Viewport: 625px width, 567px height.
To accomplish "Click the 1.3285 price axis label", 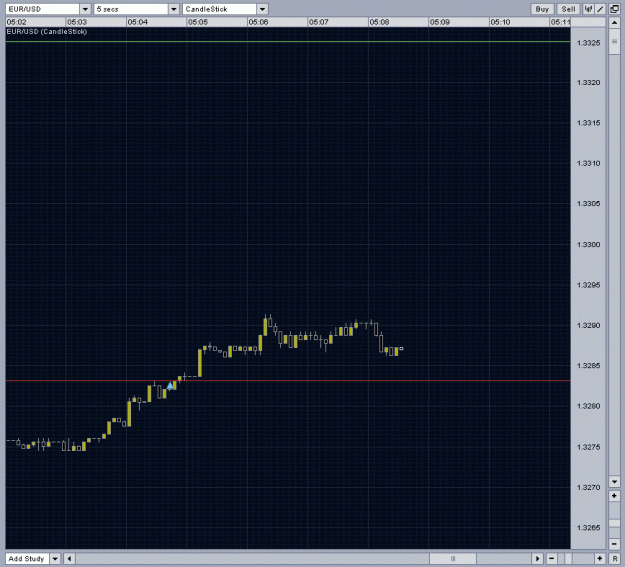I will (588, 366).
